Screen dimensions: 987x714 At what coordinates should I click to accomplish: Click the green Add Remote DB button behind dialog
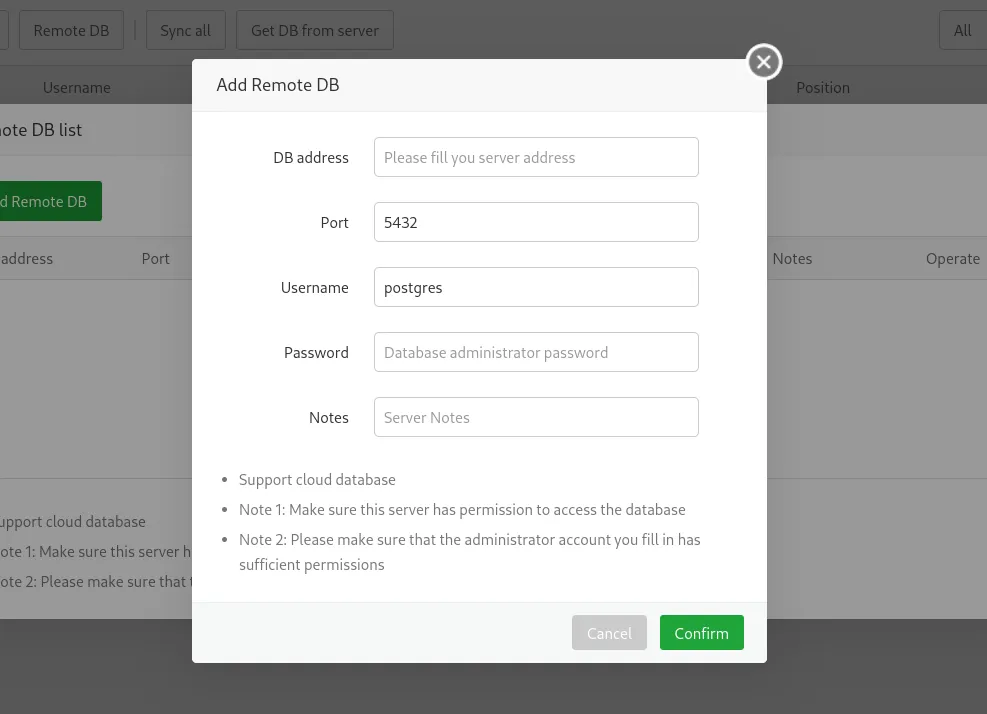click(50, 201)
